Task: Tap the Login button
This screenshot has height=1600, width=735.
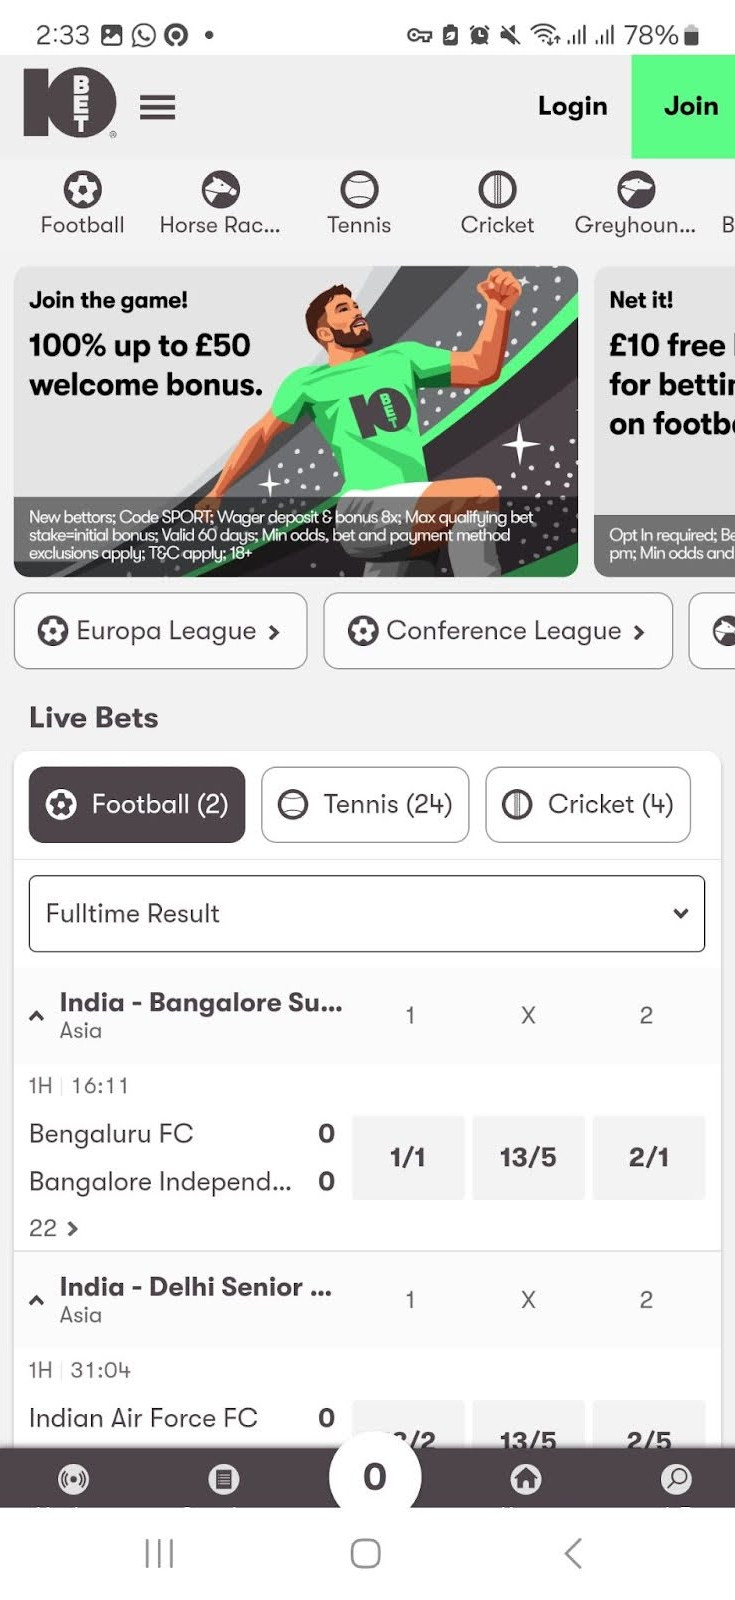Action: 572,106
